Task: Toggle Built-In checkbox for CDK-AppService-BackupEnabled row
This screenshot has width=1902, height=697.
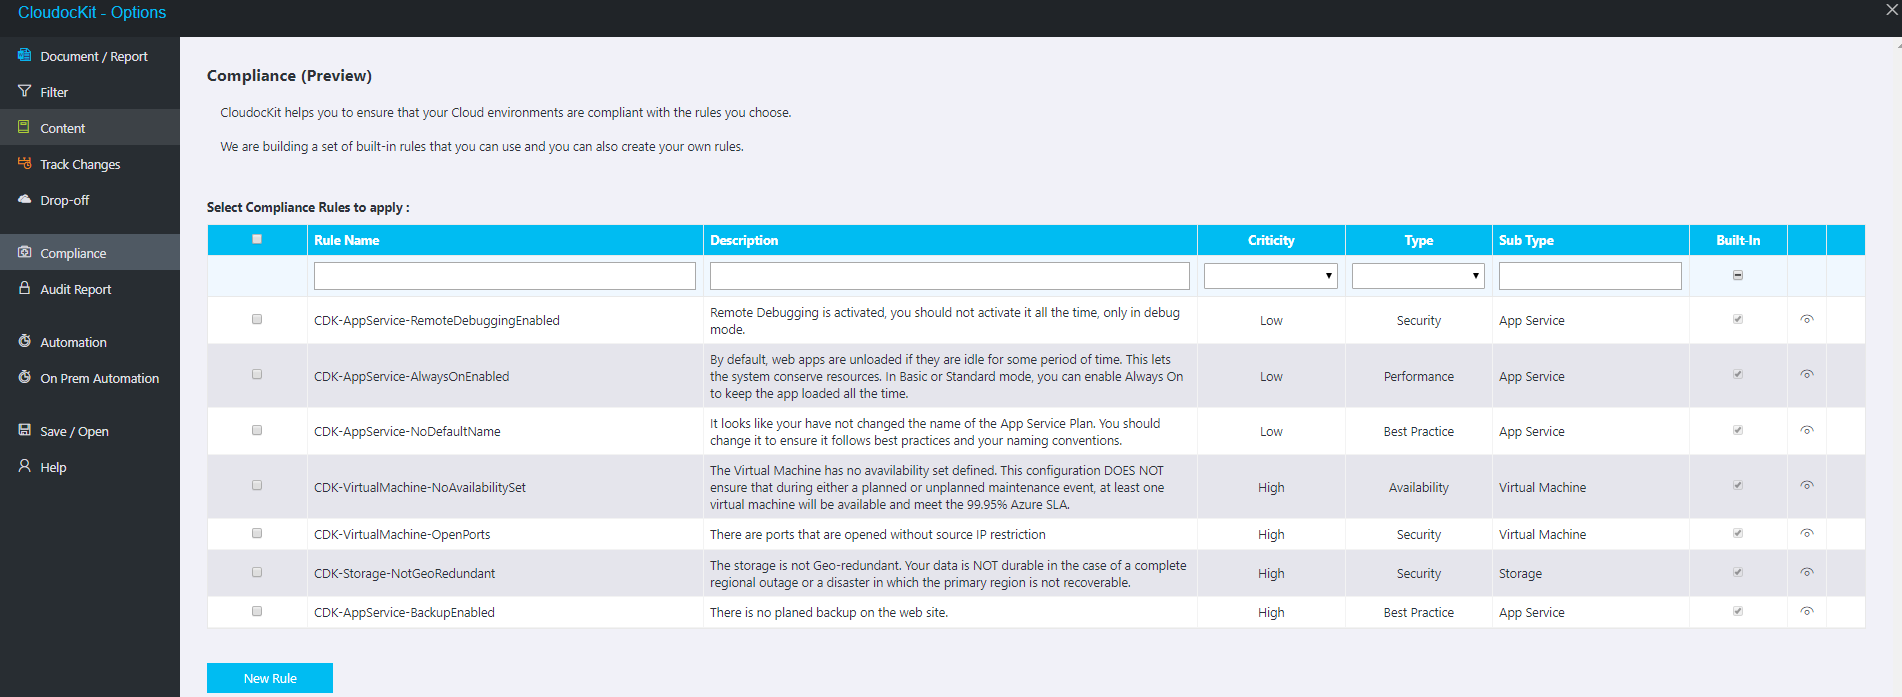Action: click(x=1738, y=611)
